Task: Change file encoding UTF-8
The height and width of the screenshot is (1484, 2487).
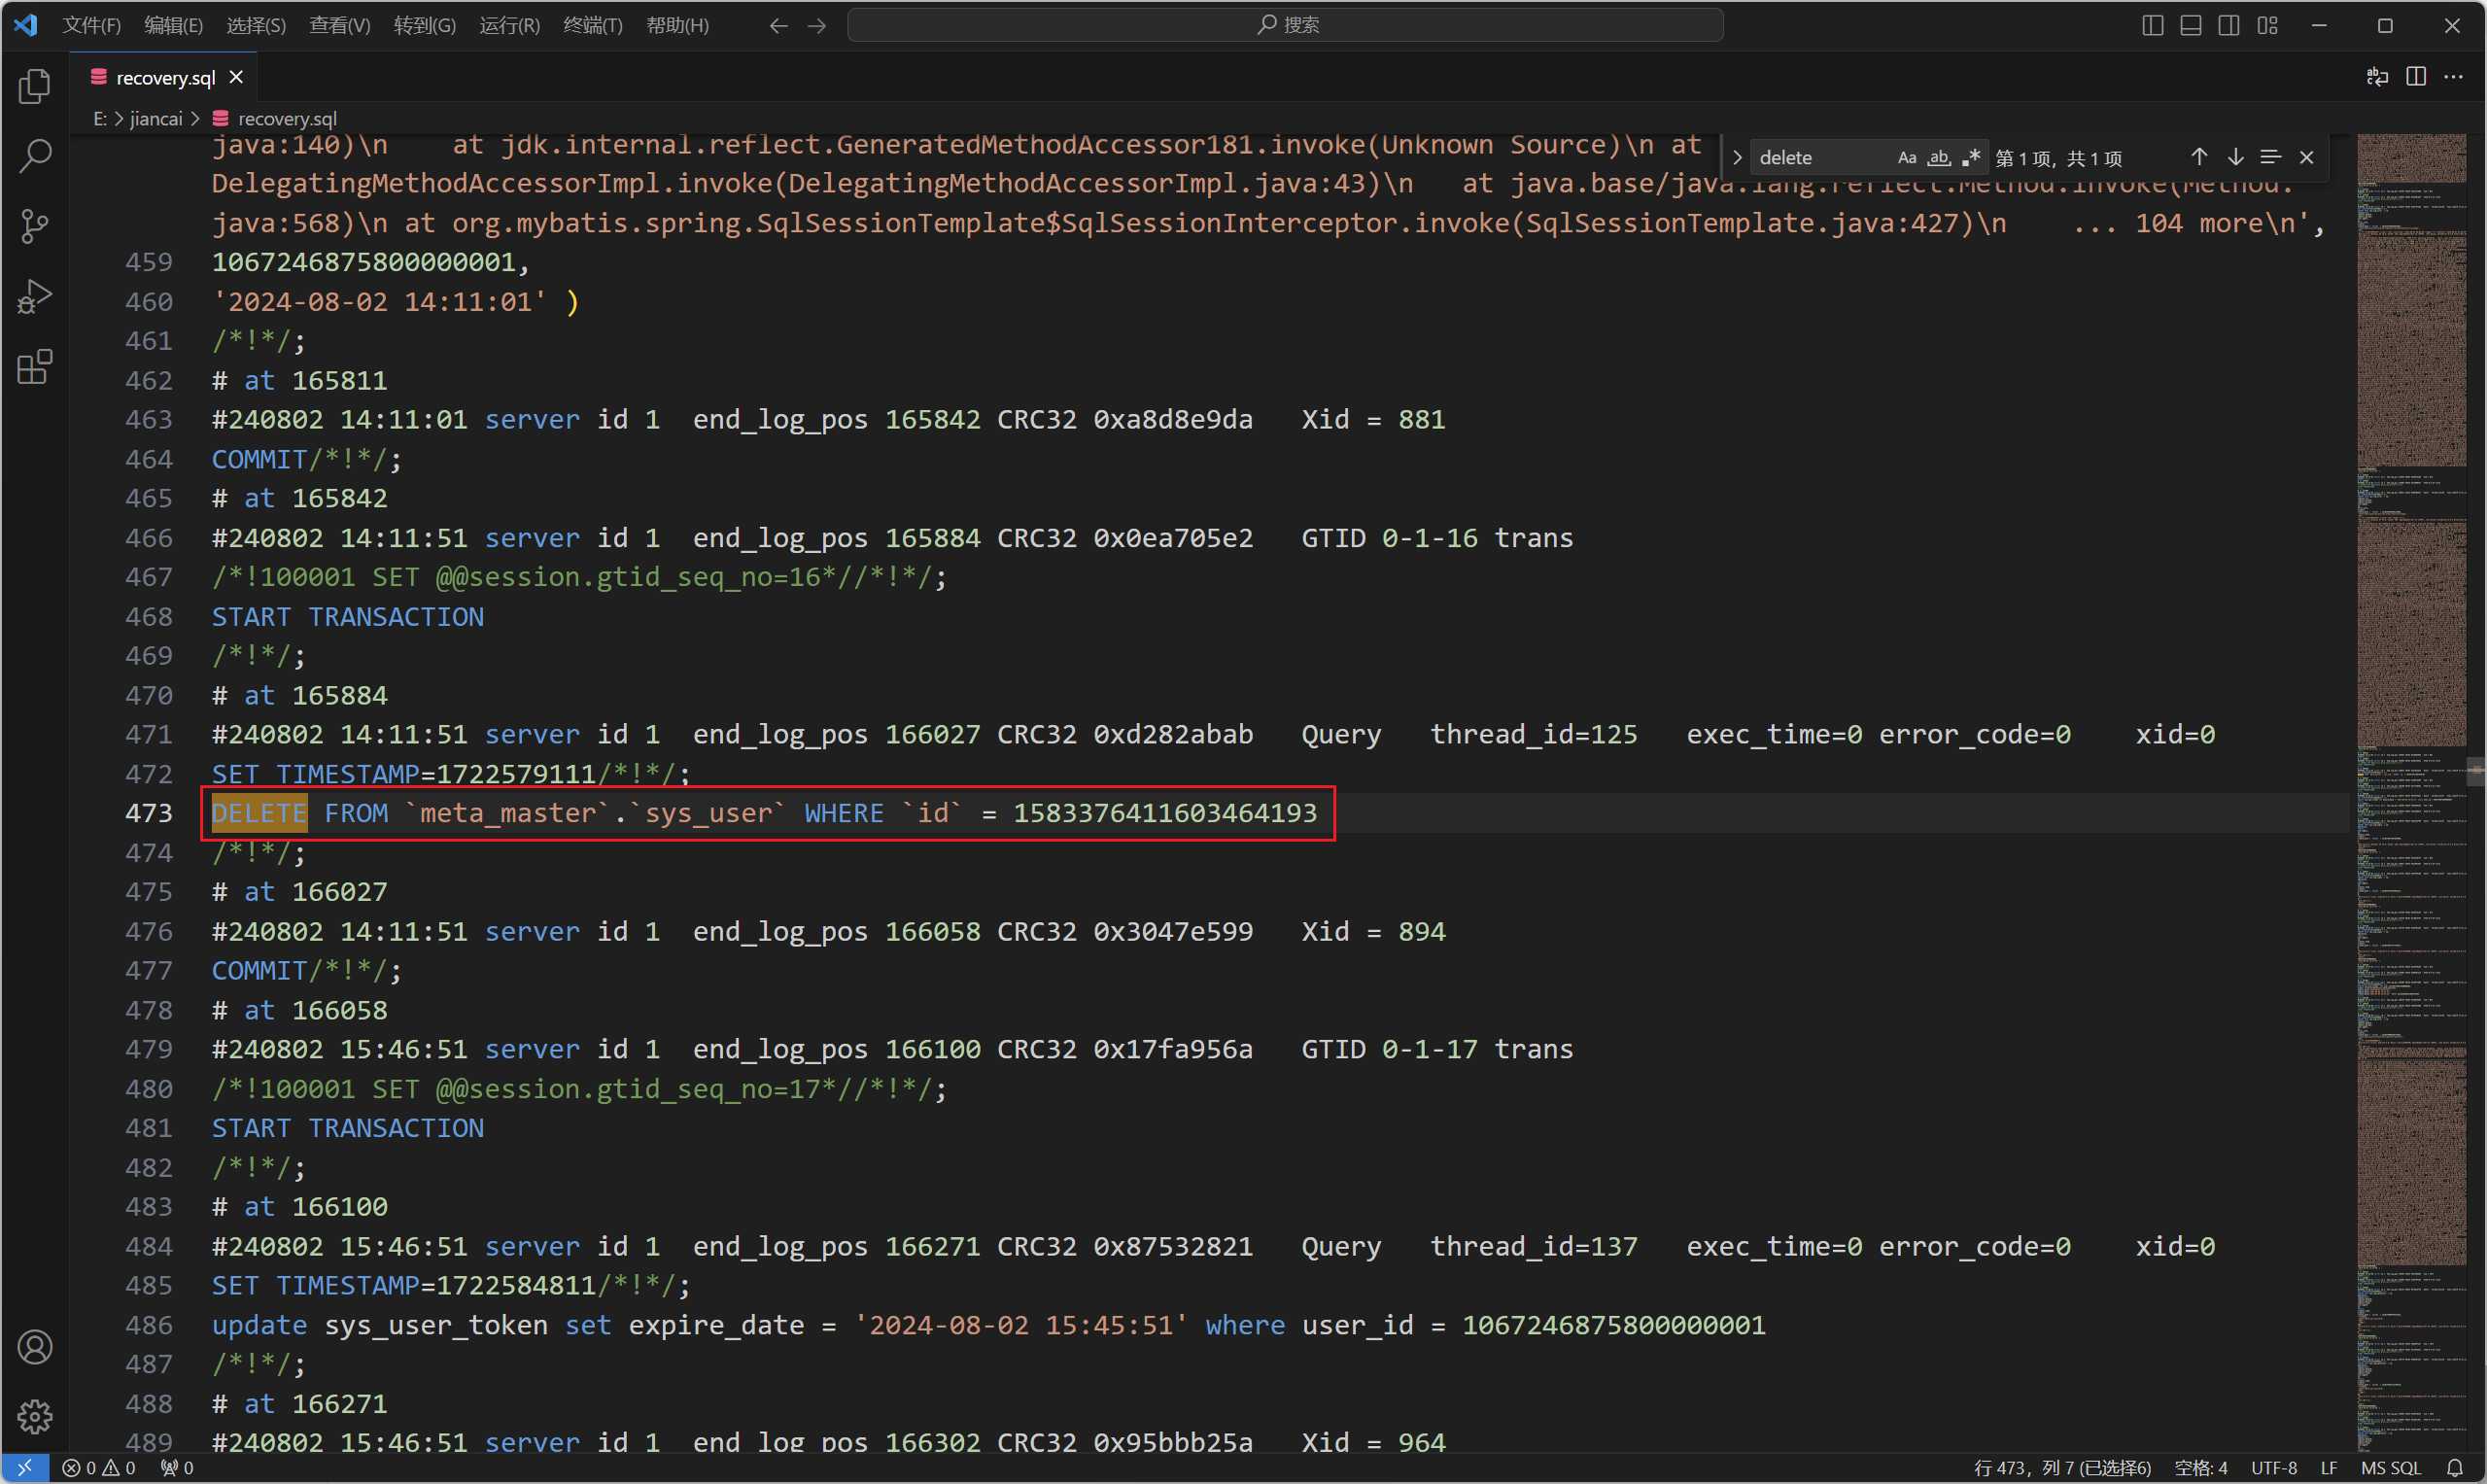Action: tap(2273, 1468)
